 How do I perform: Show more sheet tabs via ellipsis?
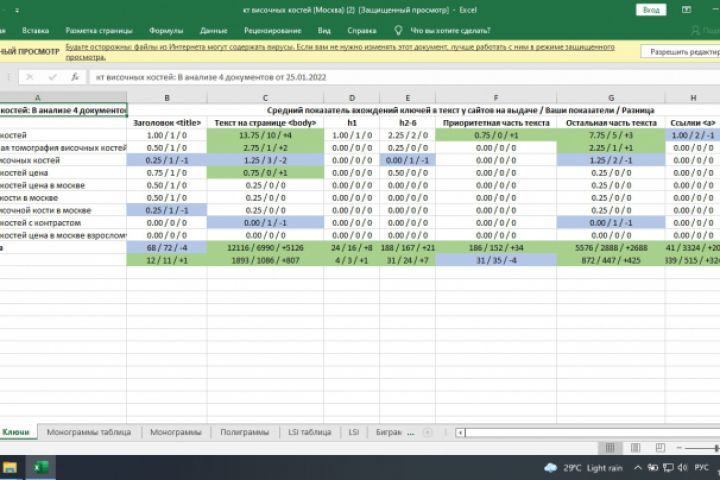click(411, 433)
